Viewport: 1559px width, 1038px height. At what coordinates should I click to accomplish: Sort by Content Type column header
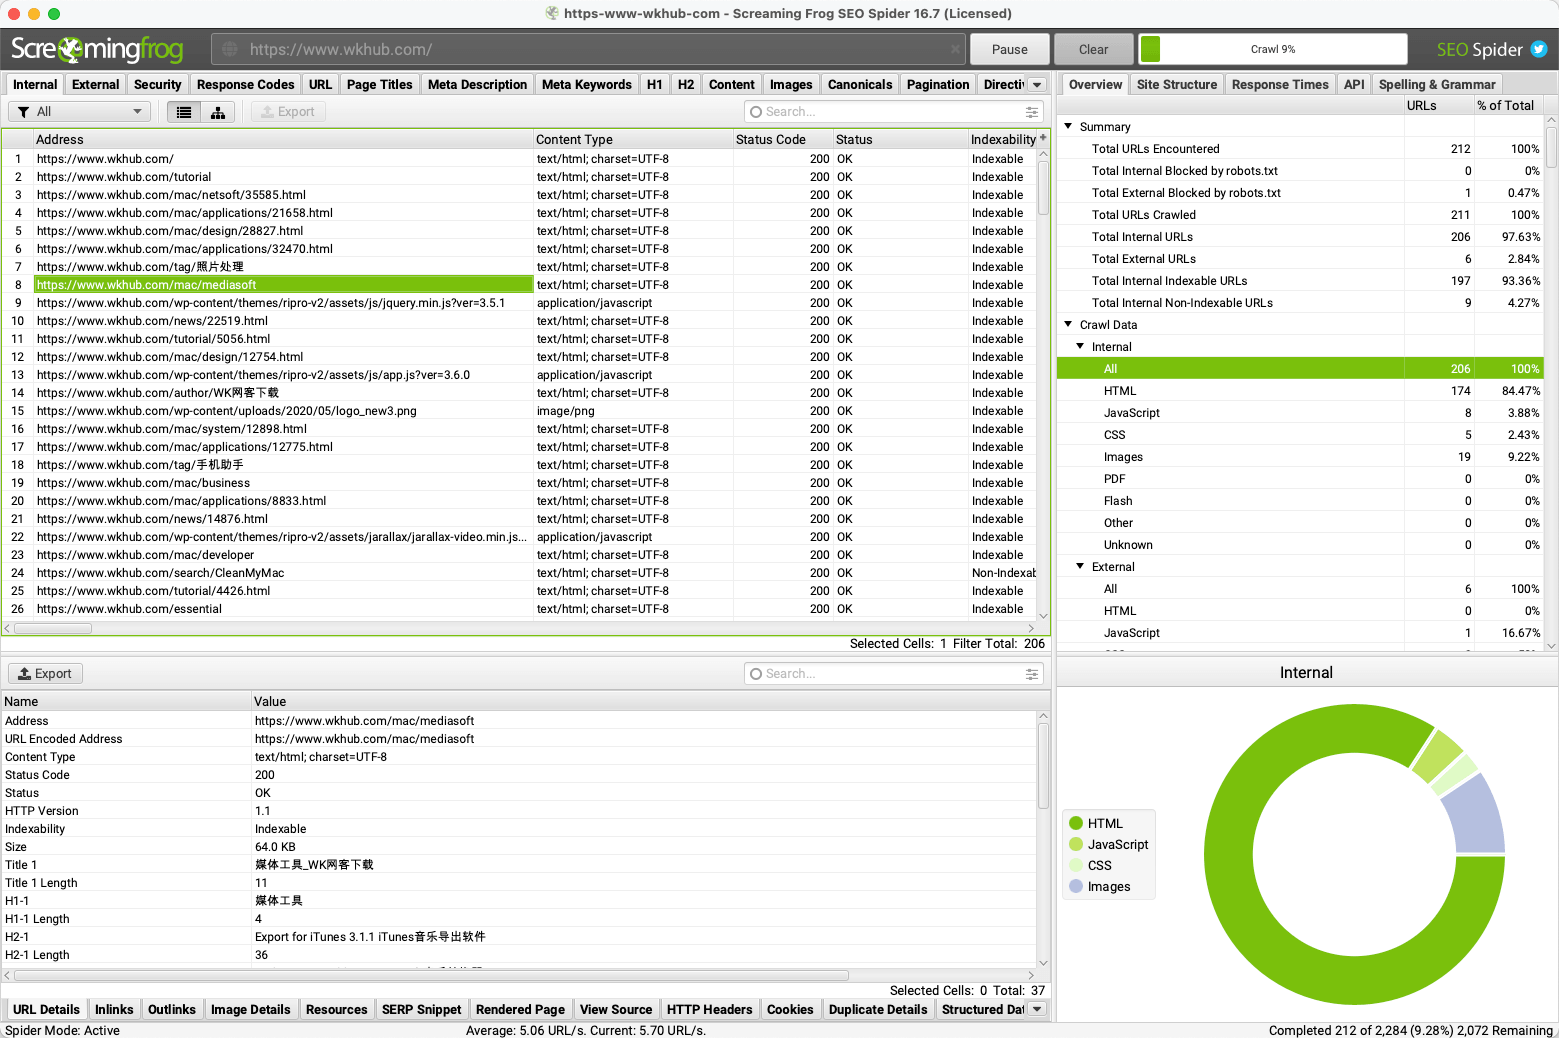coord(633,139)
